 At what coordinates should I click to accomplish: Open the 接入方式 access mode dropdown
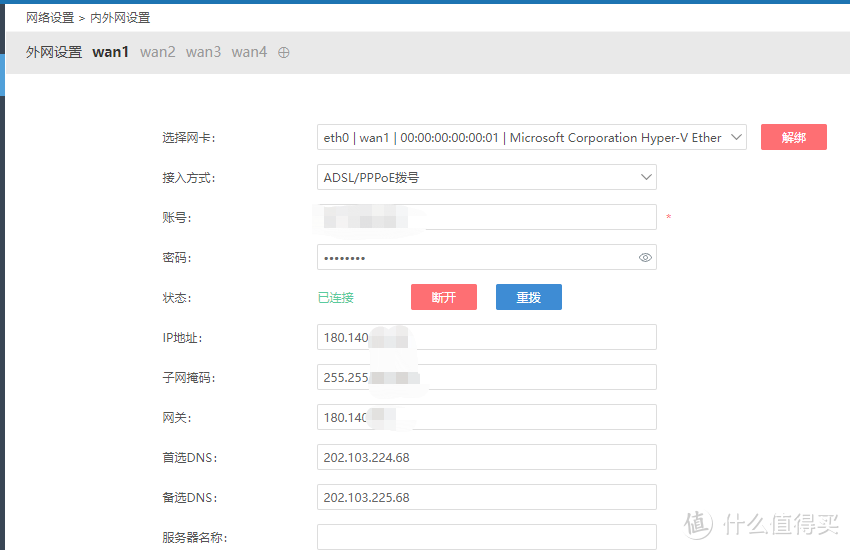[487, 177]
